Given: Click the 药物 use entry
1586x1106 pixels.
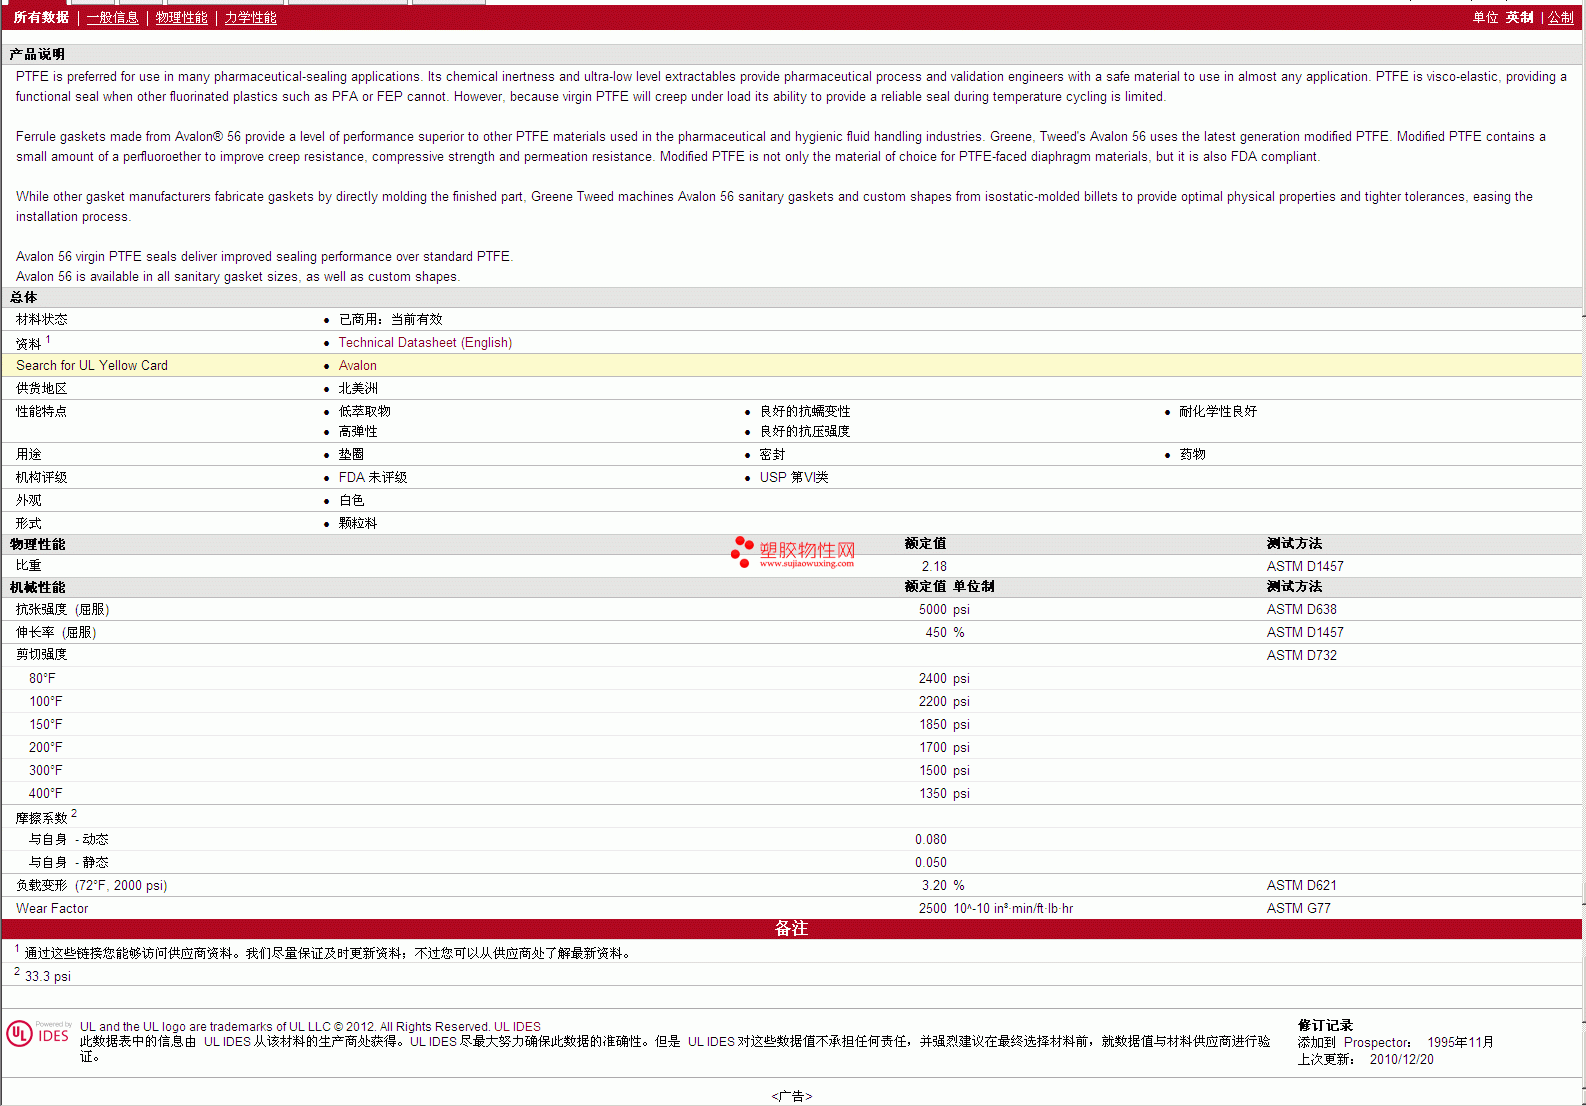Looking at the screenshot, I should (x=1192, y=454).
